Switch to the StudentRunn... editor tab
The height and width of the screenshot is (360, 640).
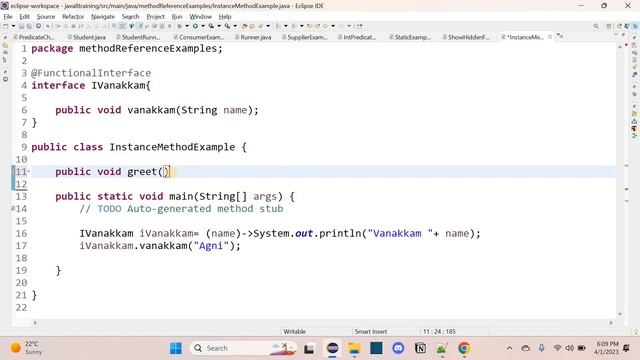[x=138, y=37]
